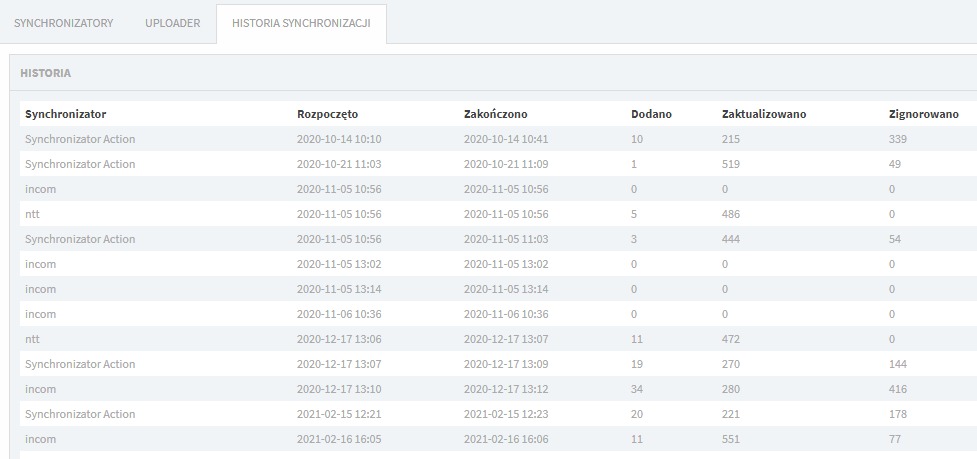Click end time 2020-12-17 13:12
This screenshot has width=977, height=459.
[x=506, y=389]
